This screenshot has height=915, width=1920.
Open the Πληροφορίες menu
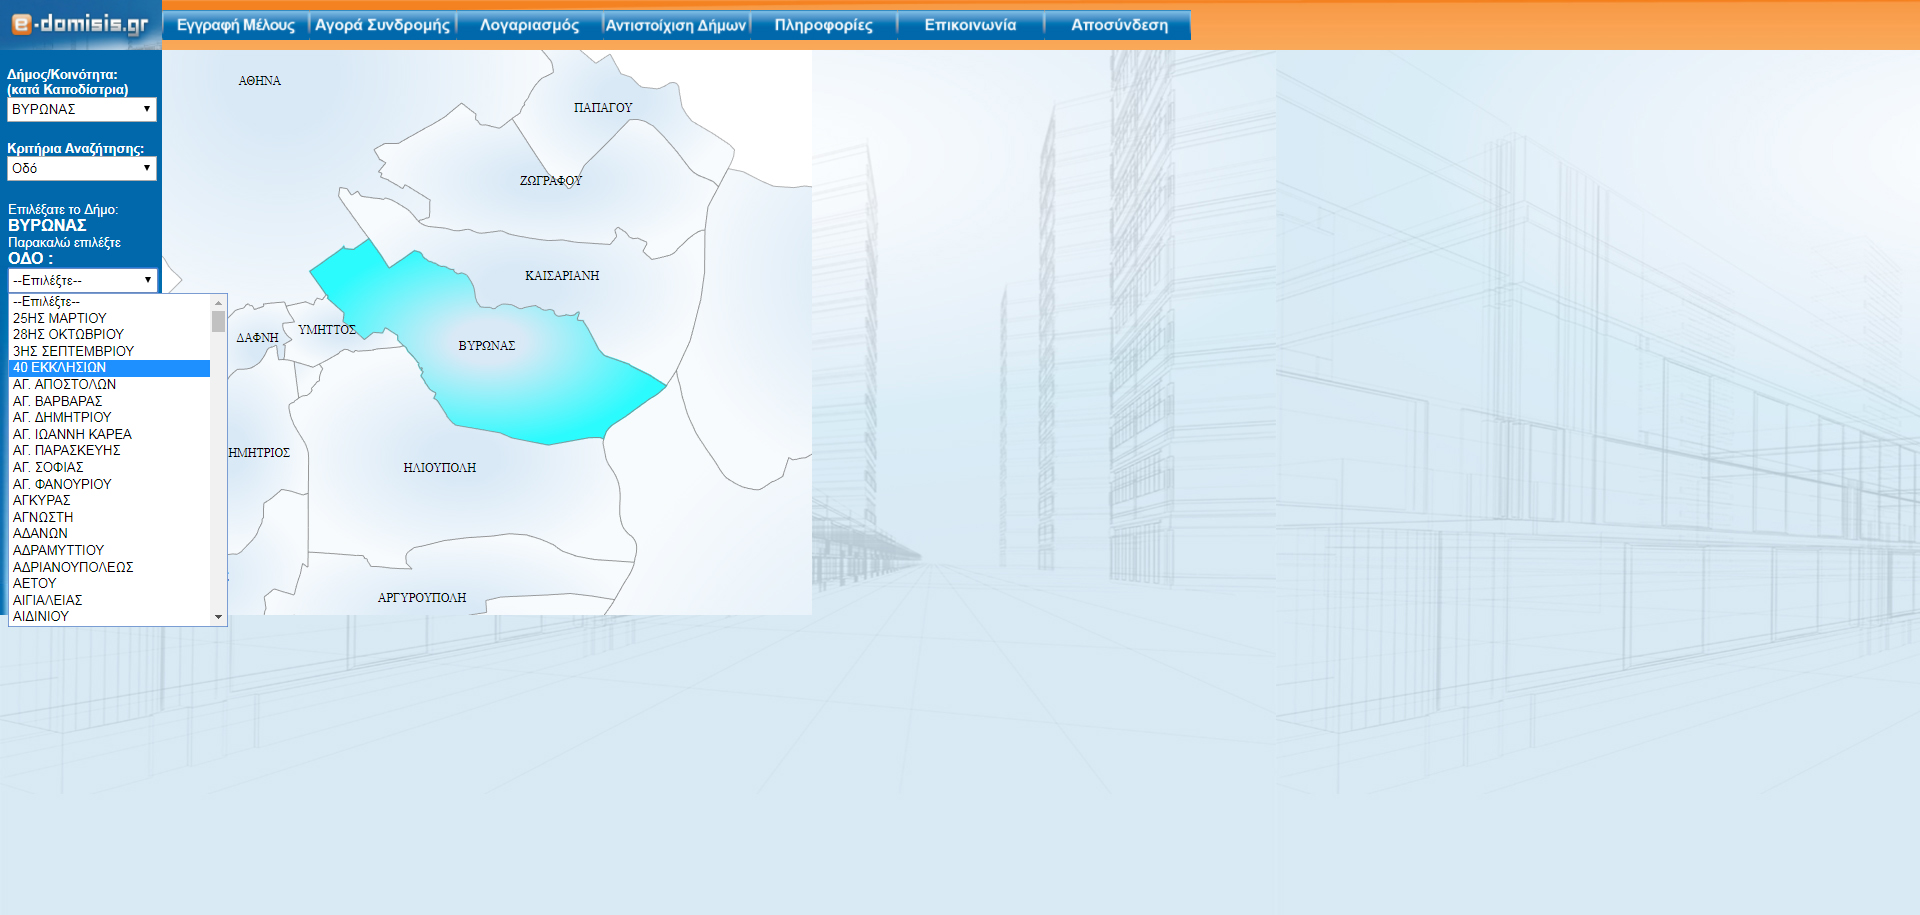click(x=823, y=25)
